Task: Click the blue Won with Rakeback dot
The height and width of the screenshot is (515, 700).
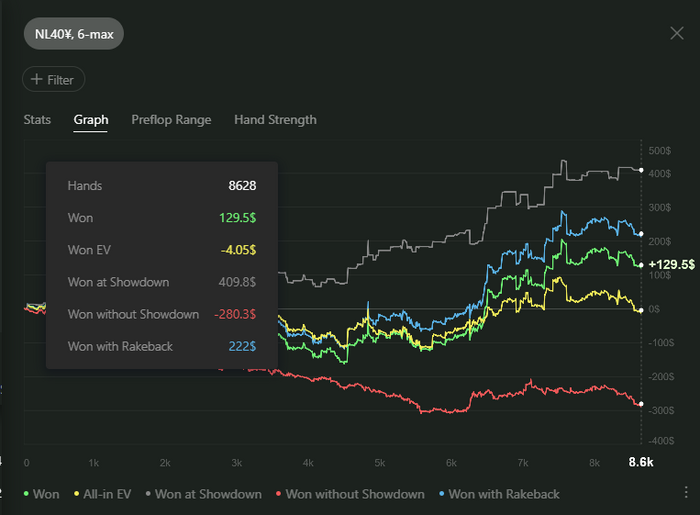Action: coord(441,494)
